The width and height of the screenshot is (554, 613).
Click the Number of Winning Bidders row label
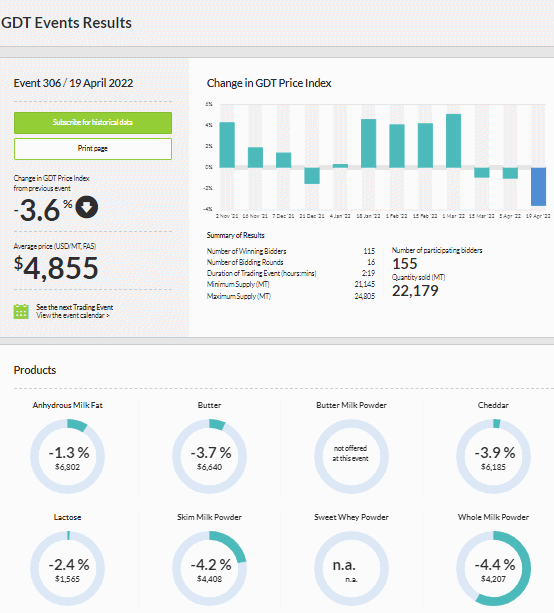(x=246, y=251)
